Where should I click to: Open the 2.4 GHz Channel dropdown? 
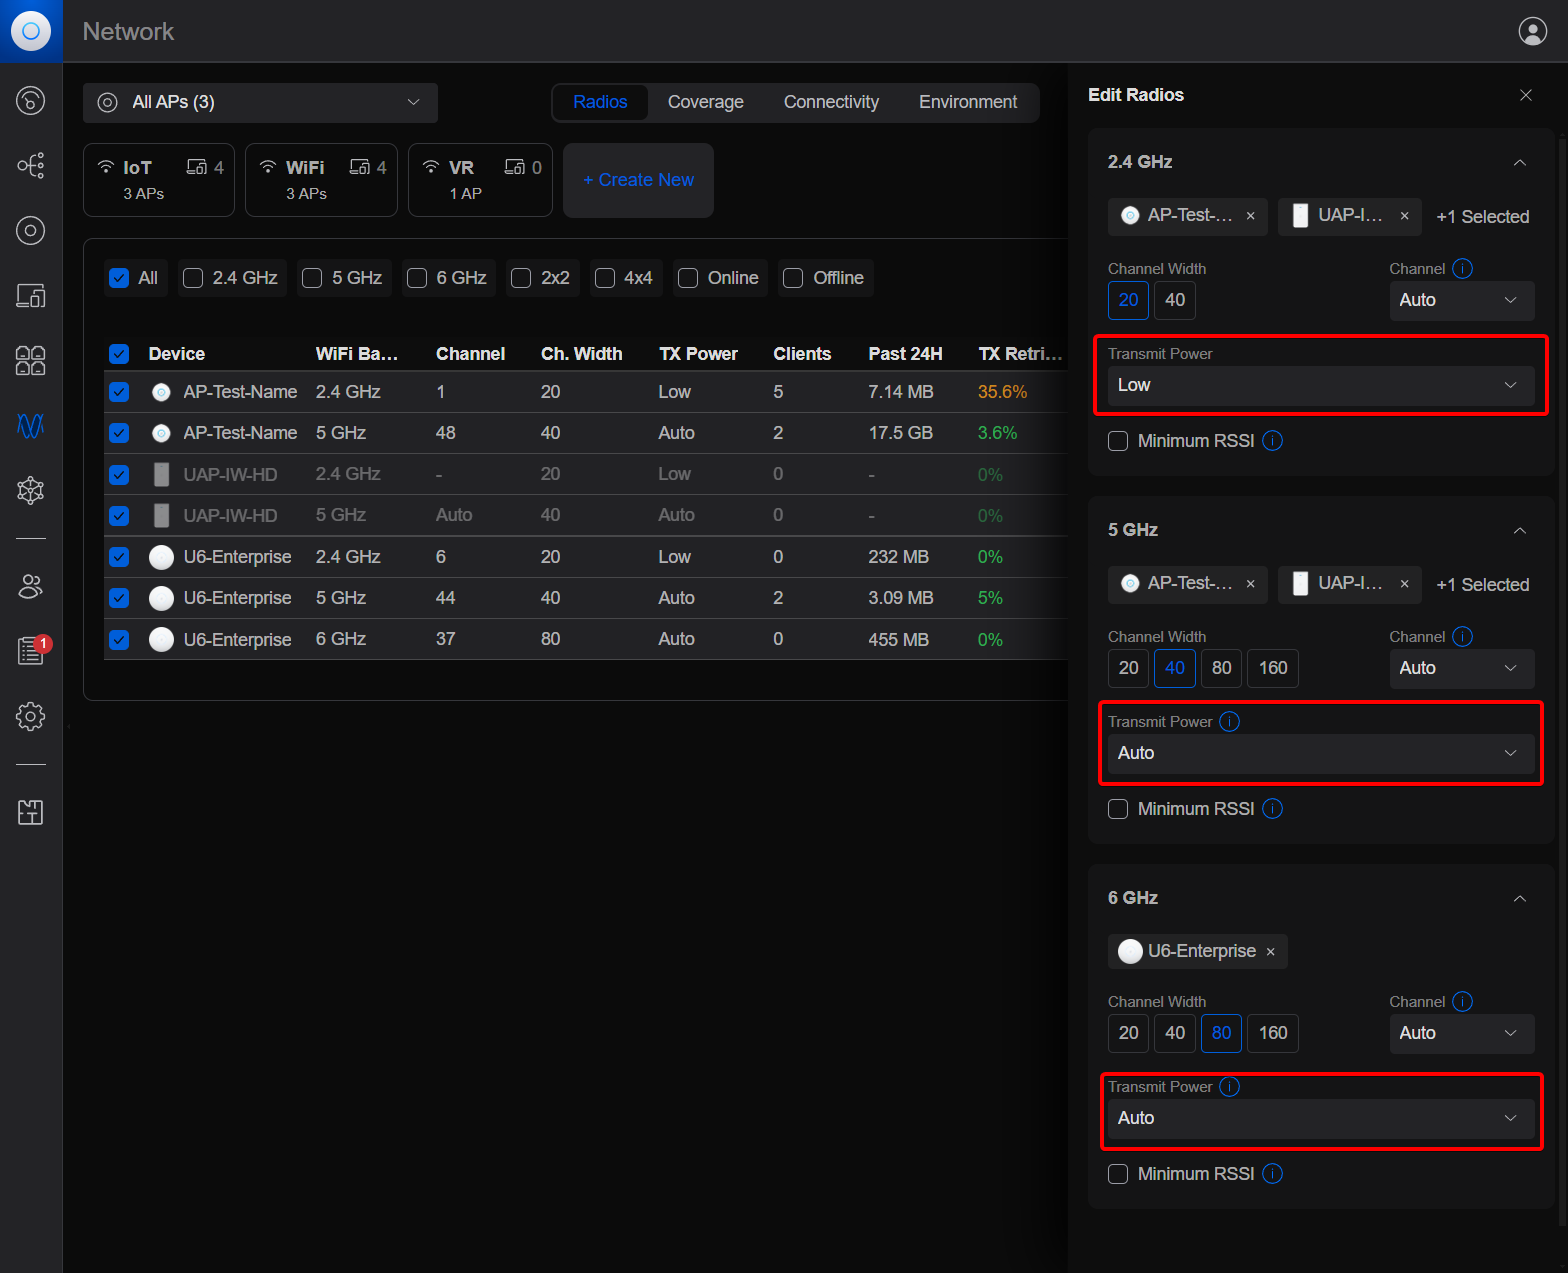(1462, 300)
